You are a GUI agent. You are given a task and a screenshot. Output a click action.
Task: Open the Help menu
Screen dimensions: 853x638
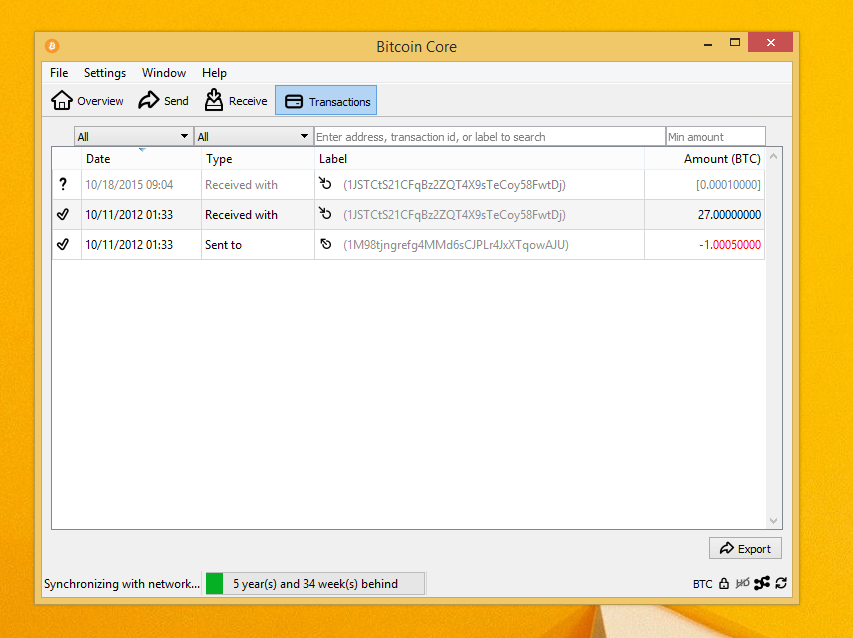(x=214, y=73)
